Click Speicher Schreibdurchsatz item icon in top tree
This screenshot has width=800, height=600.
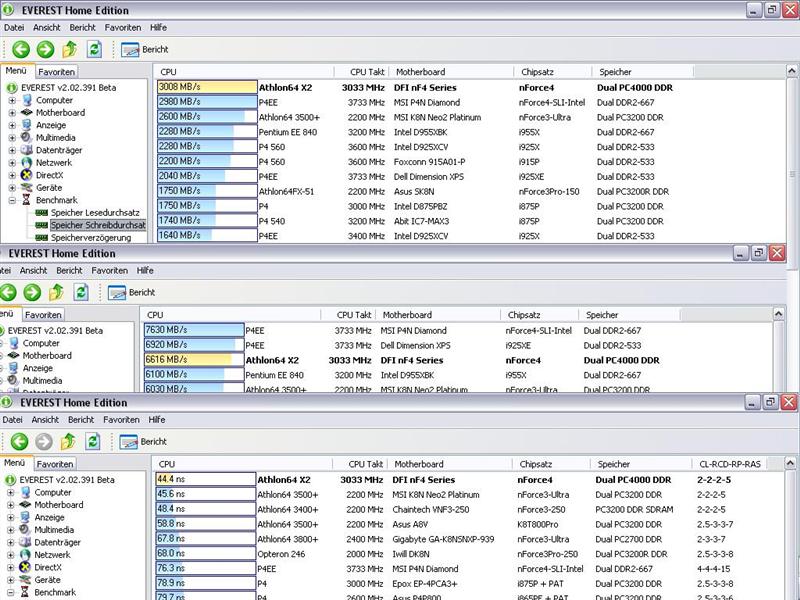41,225
